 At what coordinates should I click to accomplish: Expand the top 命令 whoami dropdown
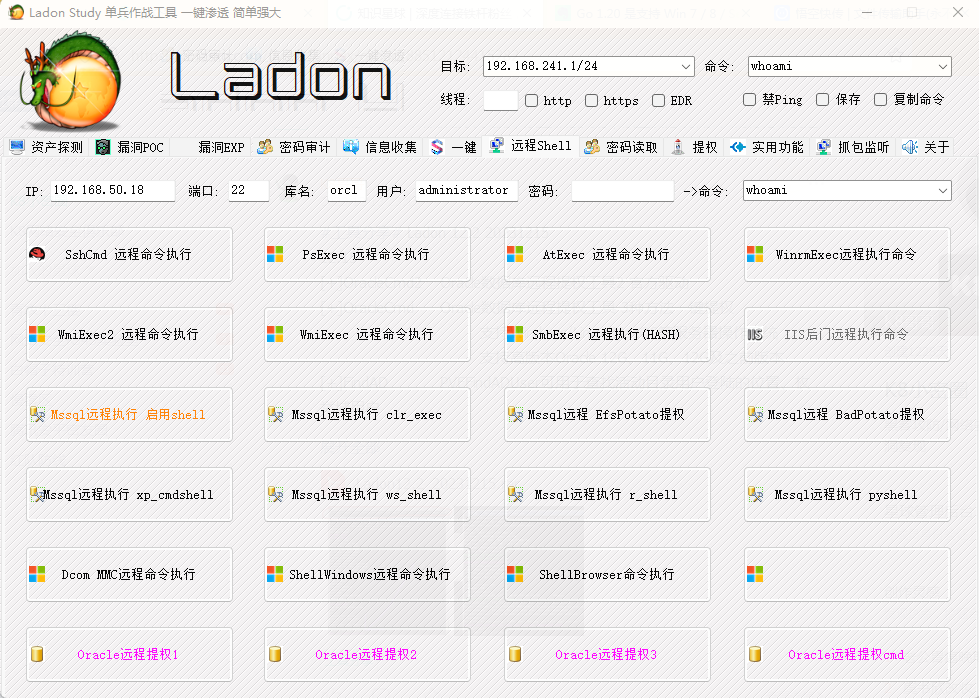pyautogui.click(x=942, y=66)
